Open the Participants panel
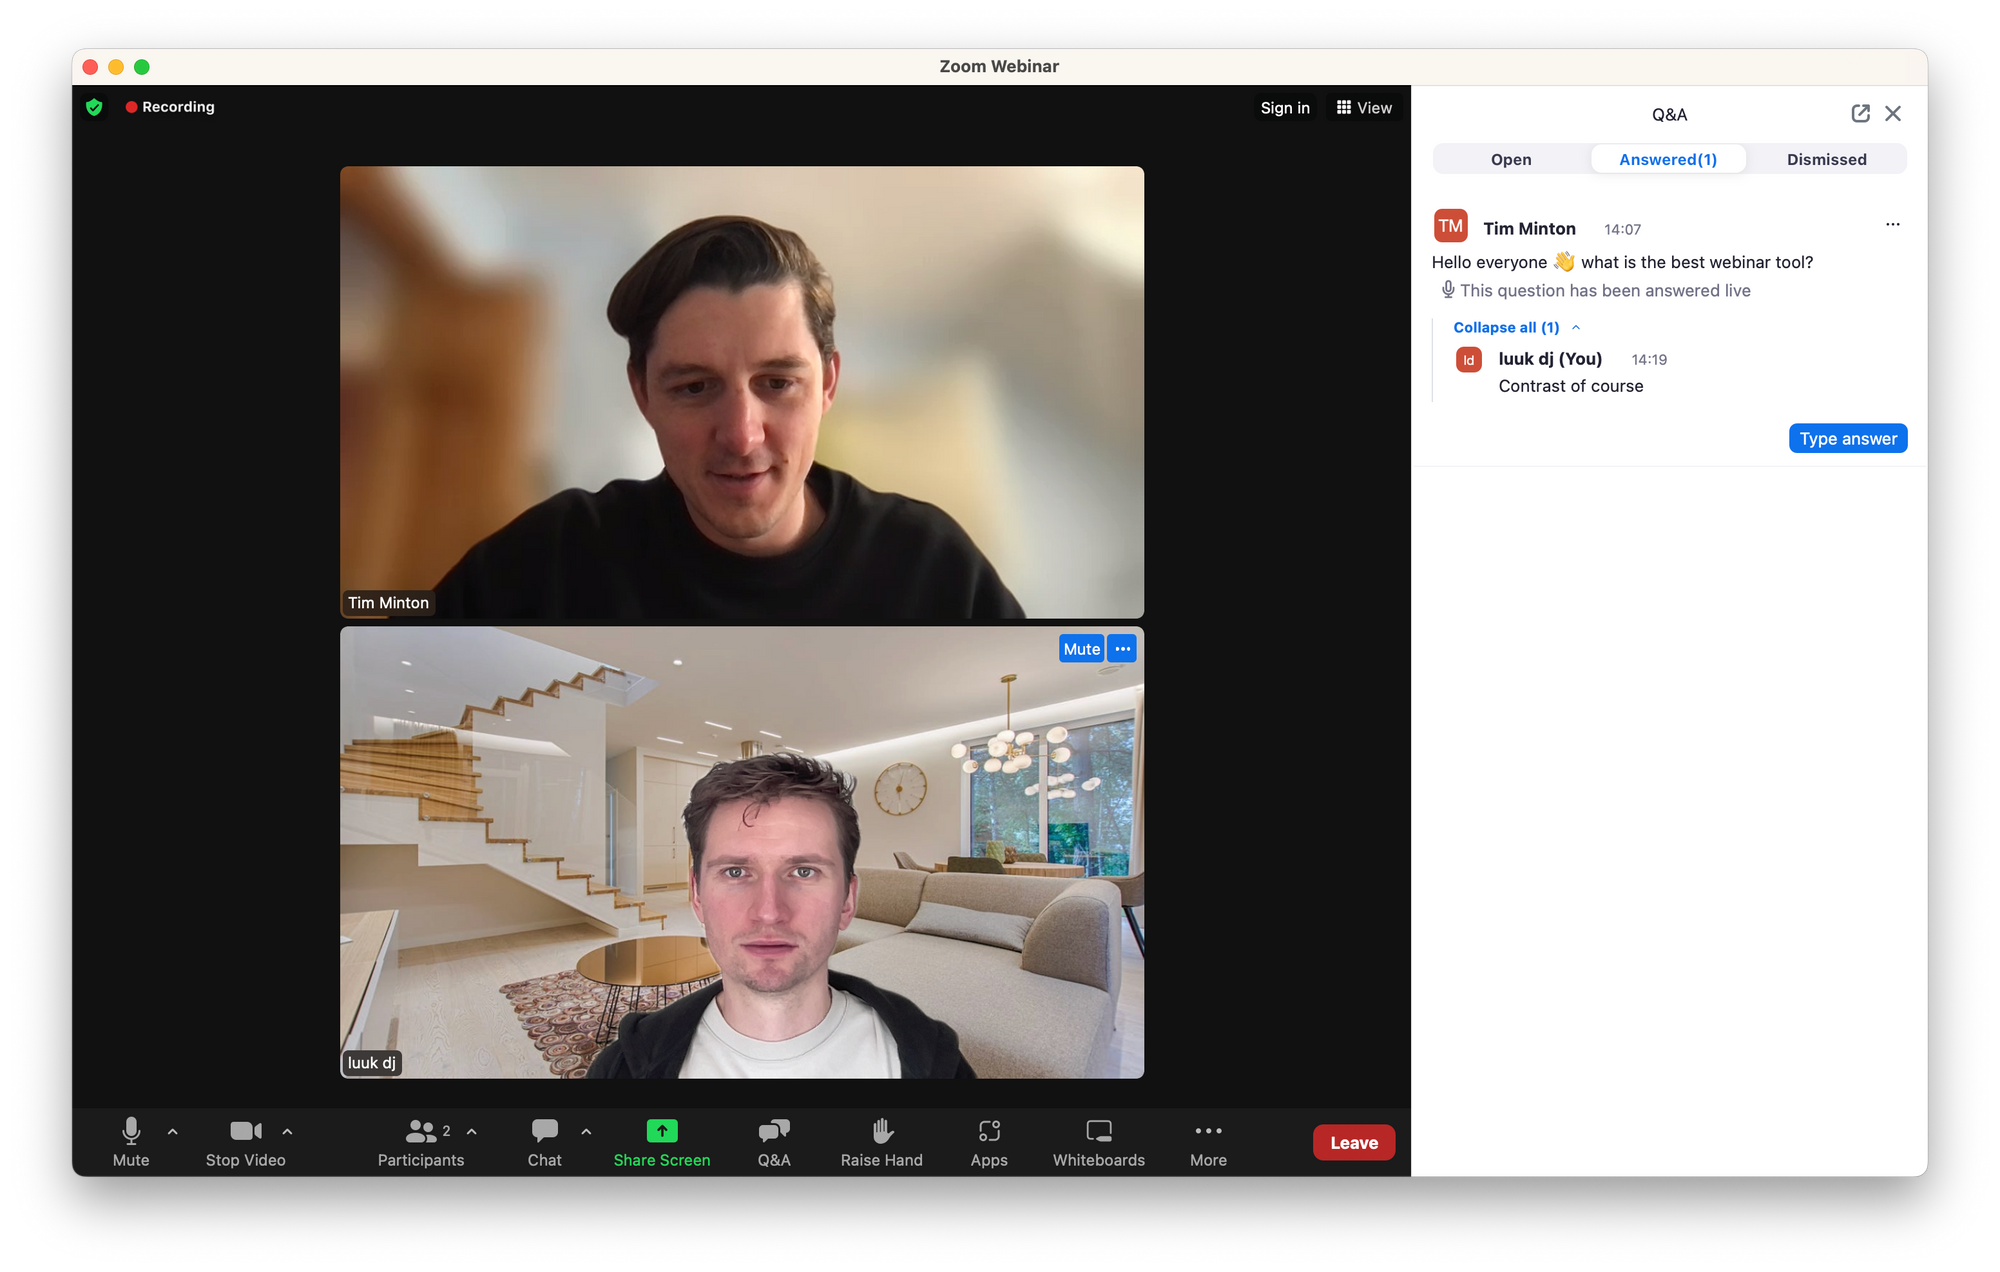Image resolution: width=2000 pixels, height=1272 pixels. click(x=421, y=1142)
